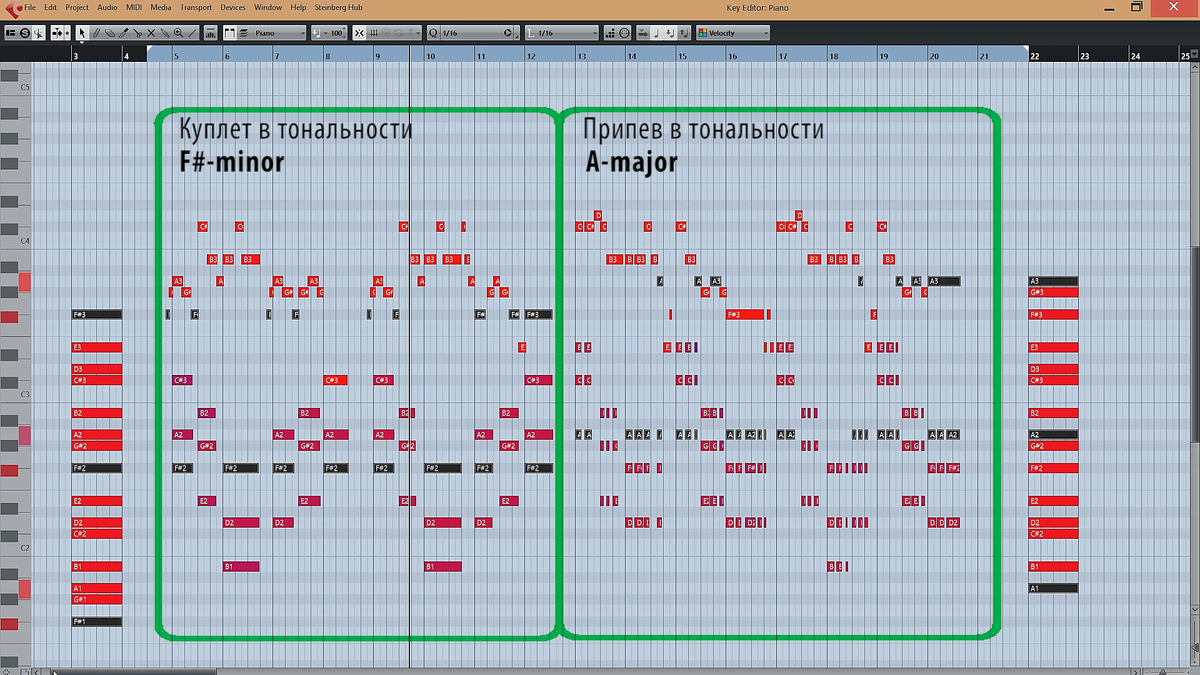Image resolution: width=1200 pixels, height=675 pixels.
Task: Open the length quantize 1/16 dropdown
Action: (561, 33)
